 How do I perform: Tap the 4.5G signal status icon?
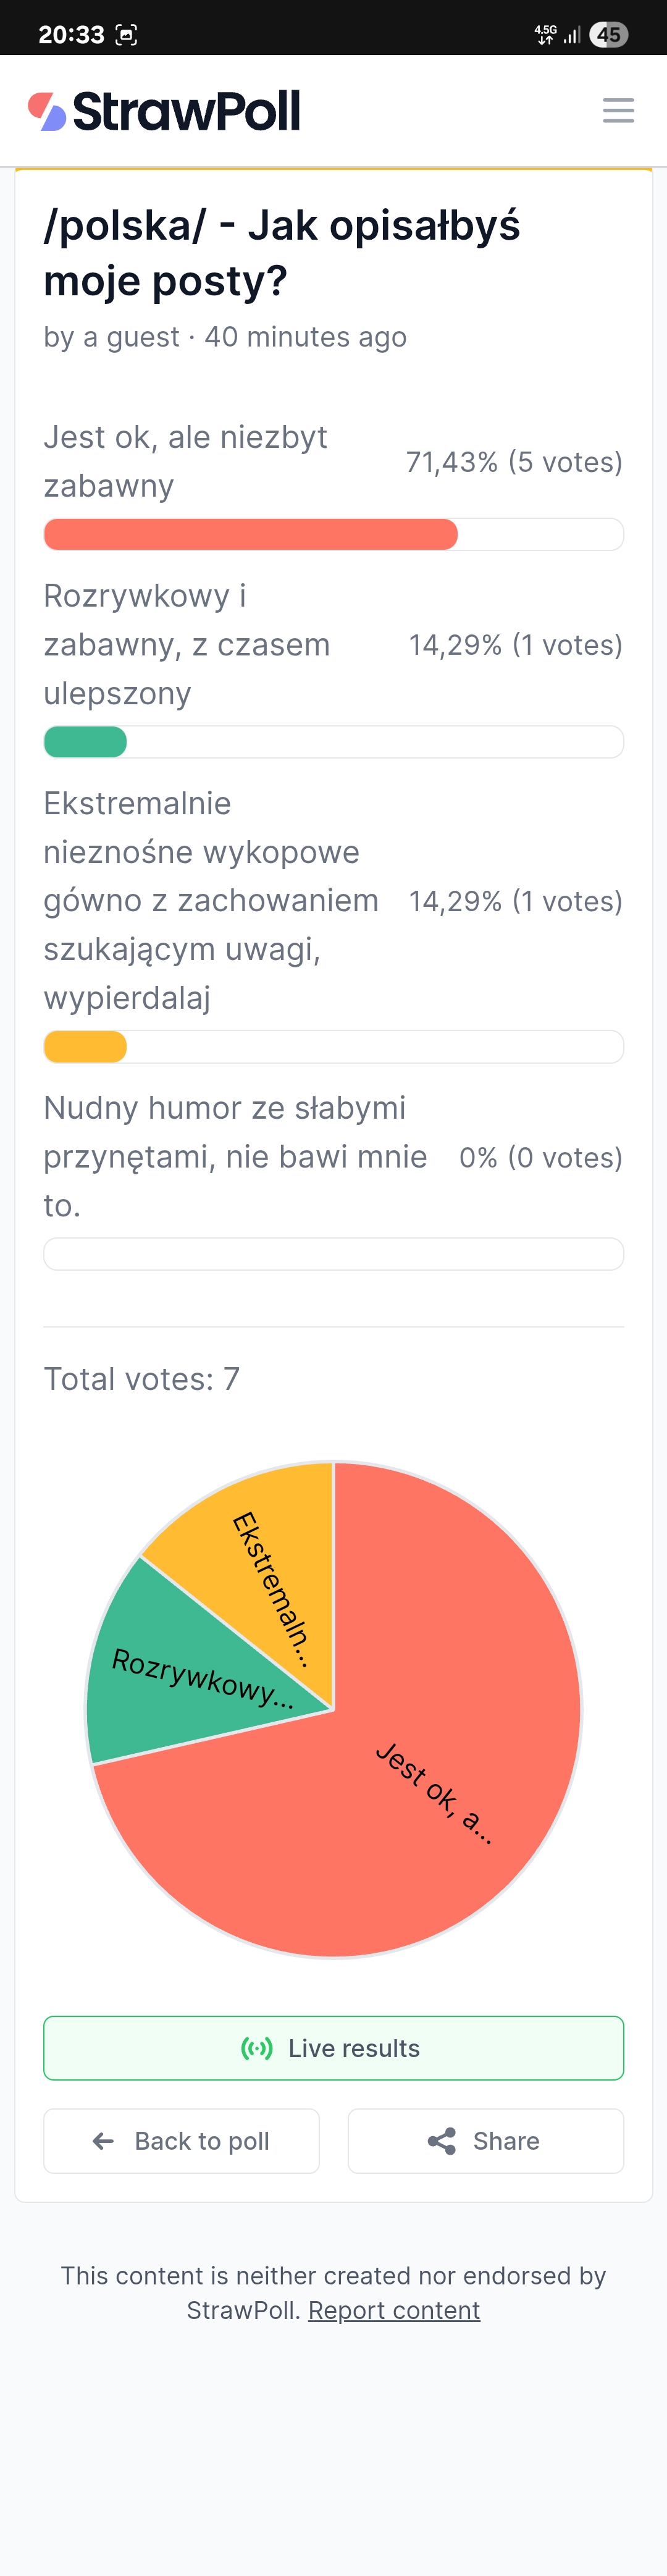coord(546,35)
